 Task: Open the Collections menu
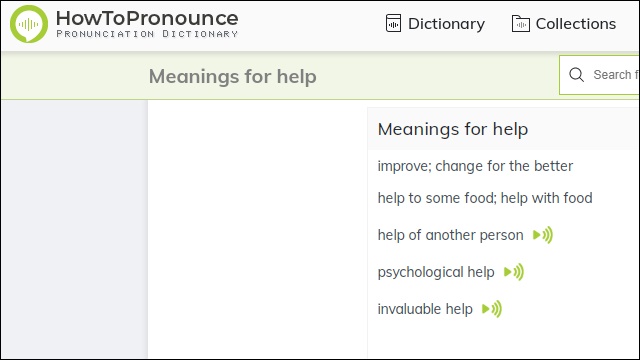click(x=576, y=24)
